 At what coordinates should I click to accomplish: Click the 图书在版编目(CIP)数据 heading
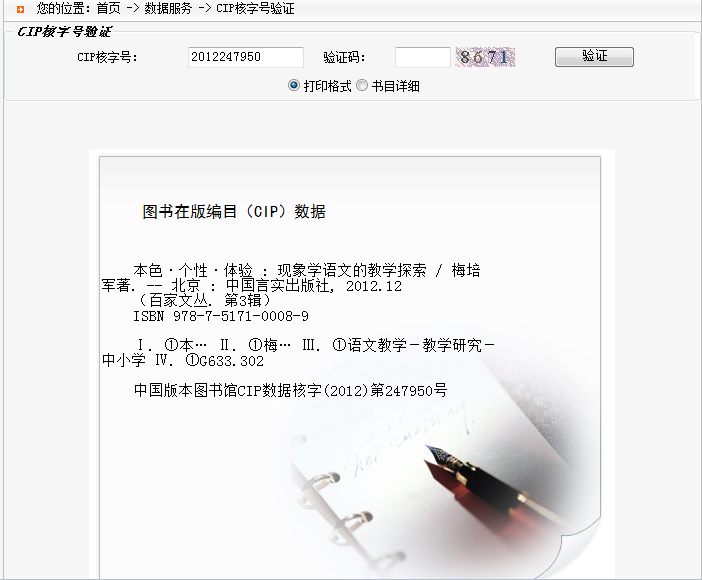click(234, 211)
